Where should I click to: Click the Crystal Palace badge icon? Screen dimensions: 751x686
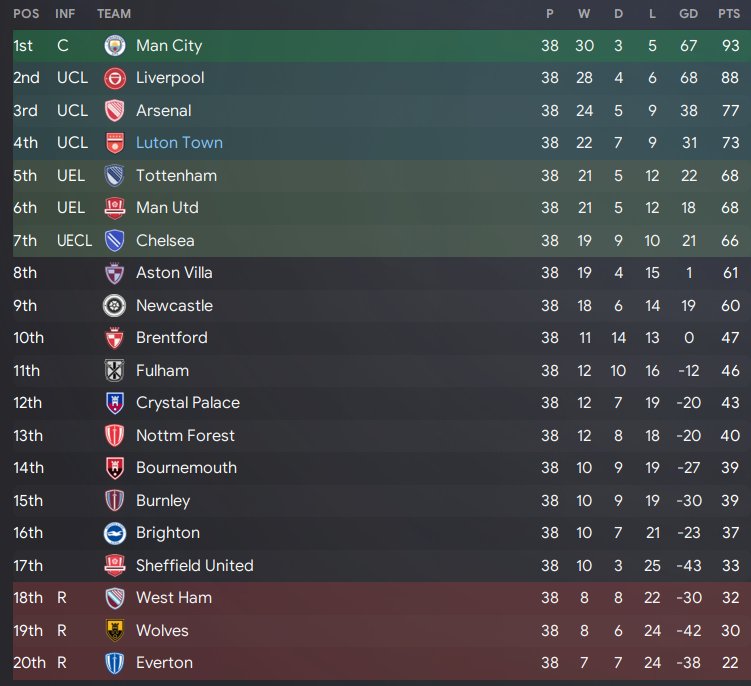(114, 403)
